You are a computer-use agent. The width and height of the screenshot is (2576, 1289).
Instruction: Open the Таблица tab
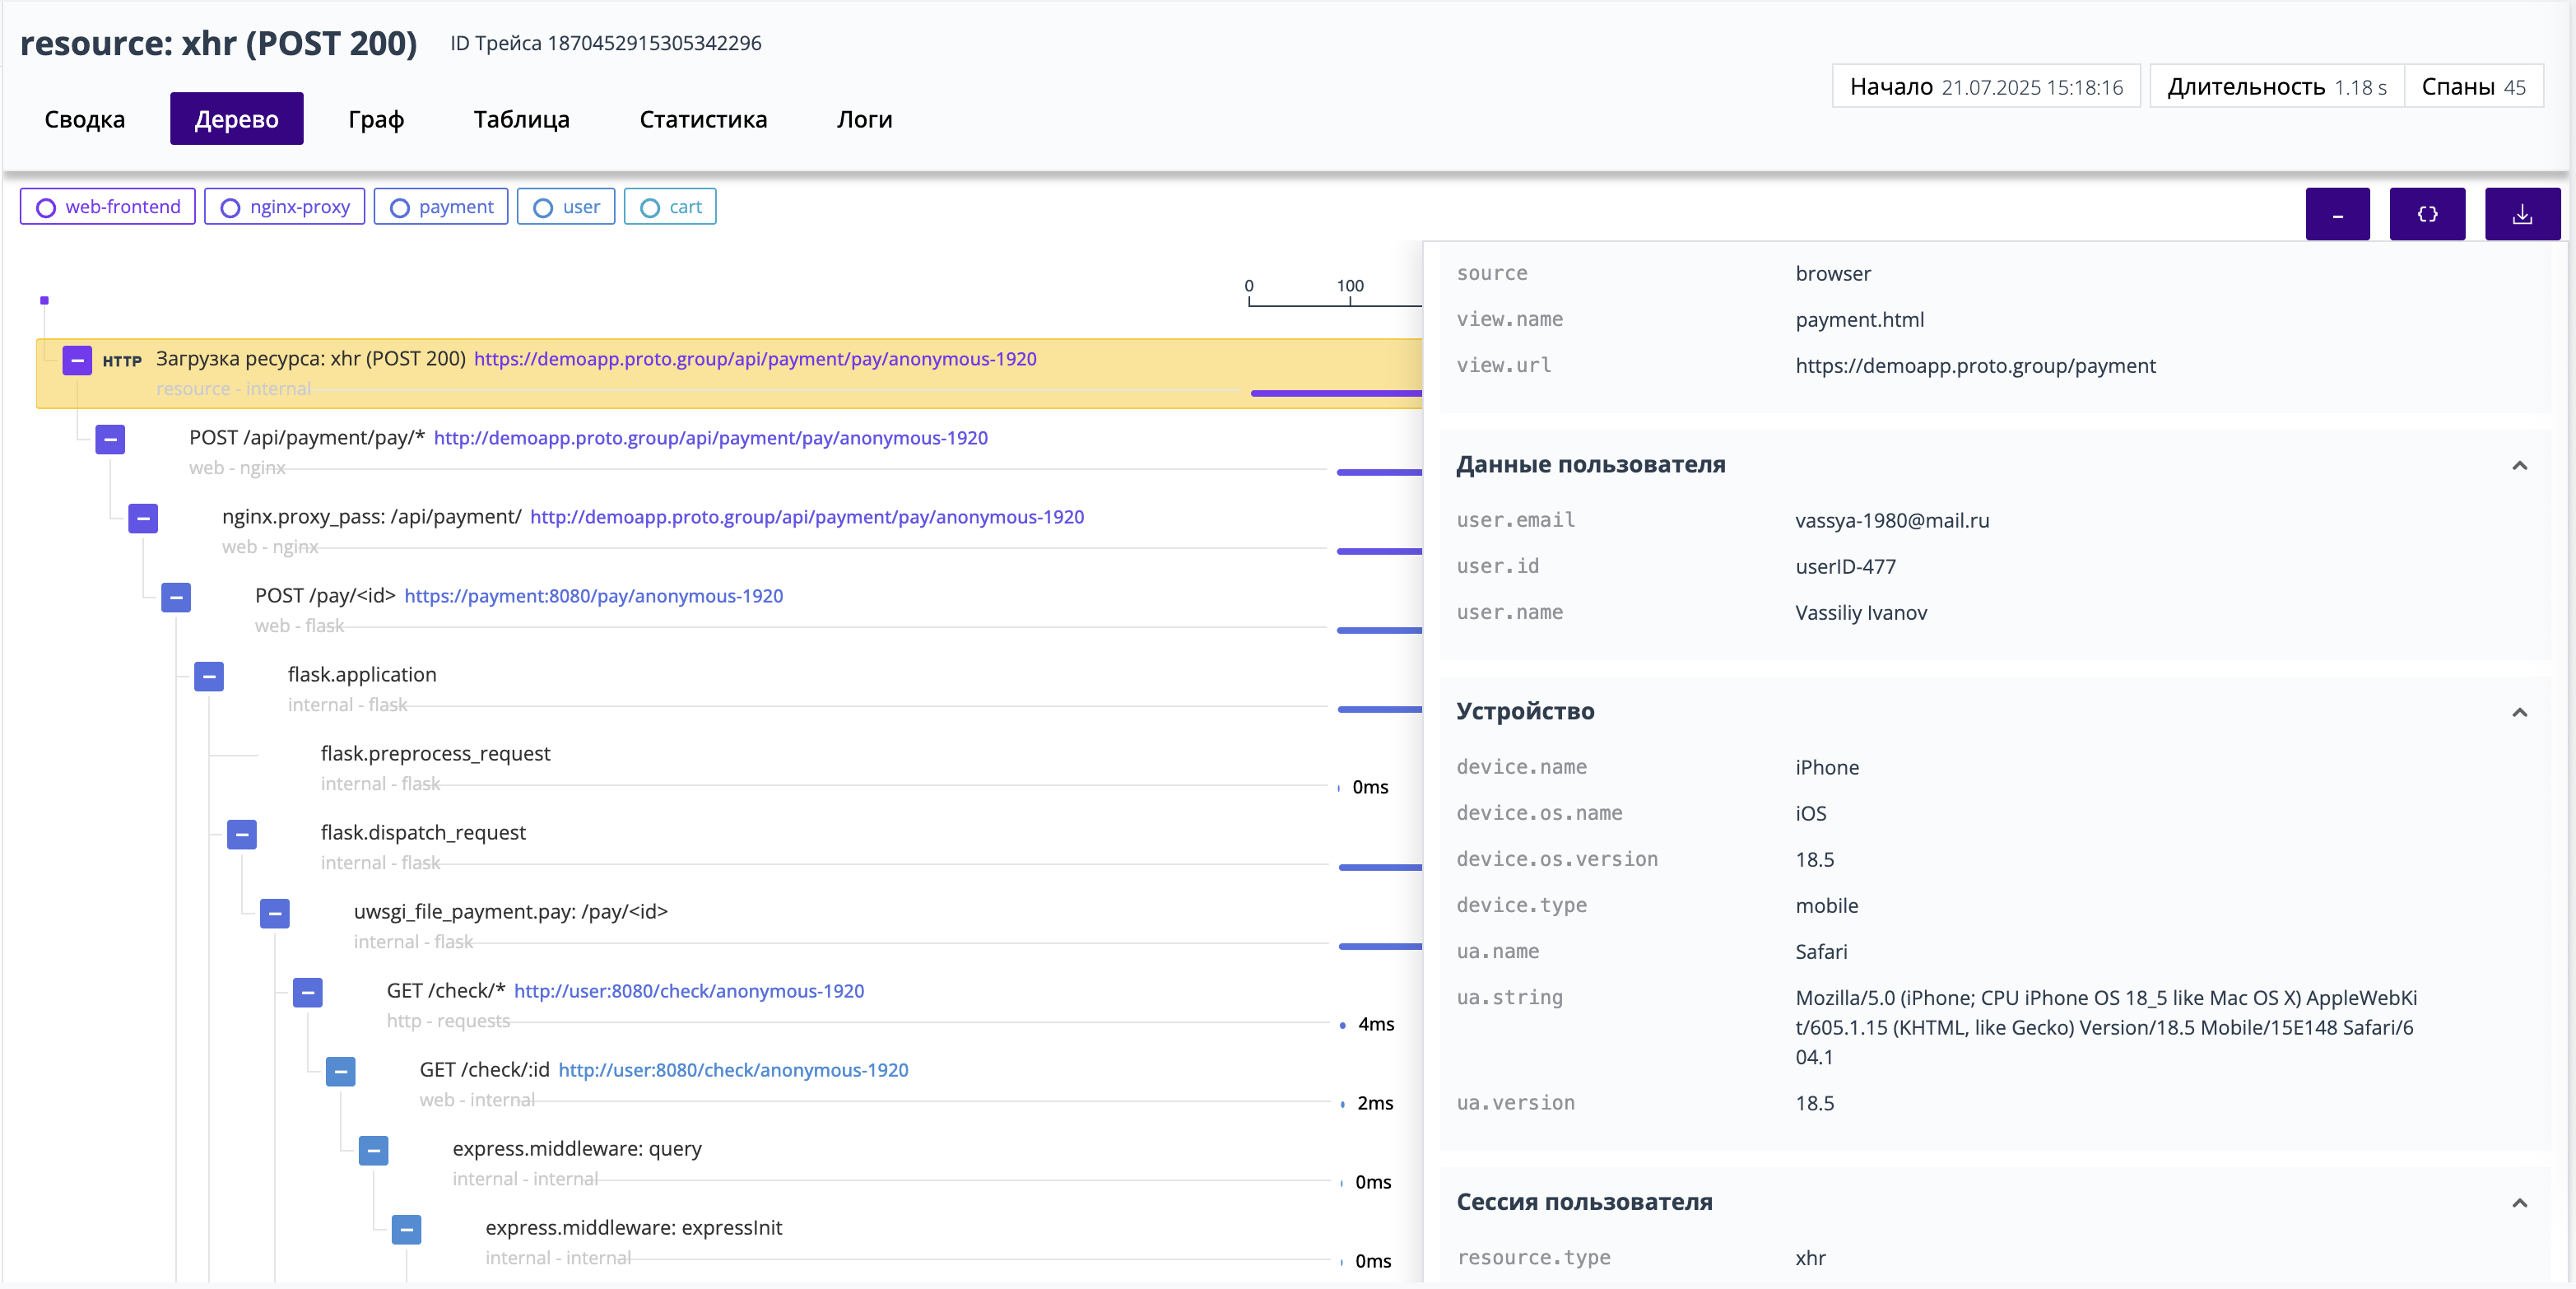click(x=521, y=119)
